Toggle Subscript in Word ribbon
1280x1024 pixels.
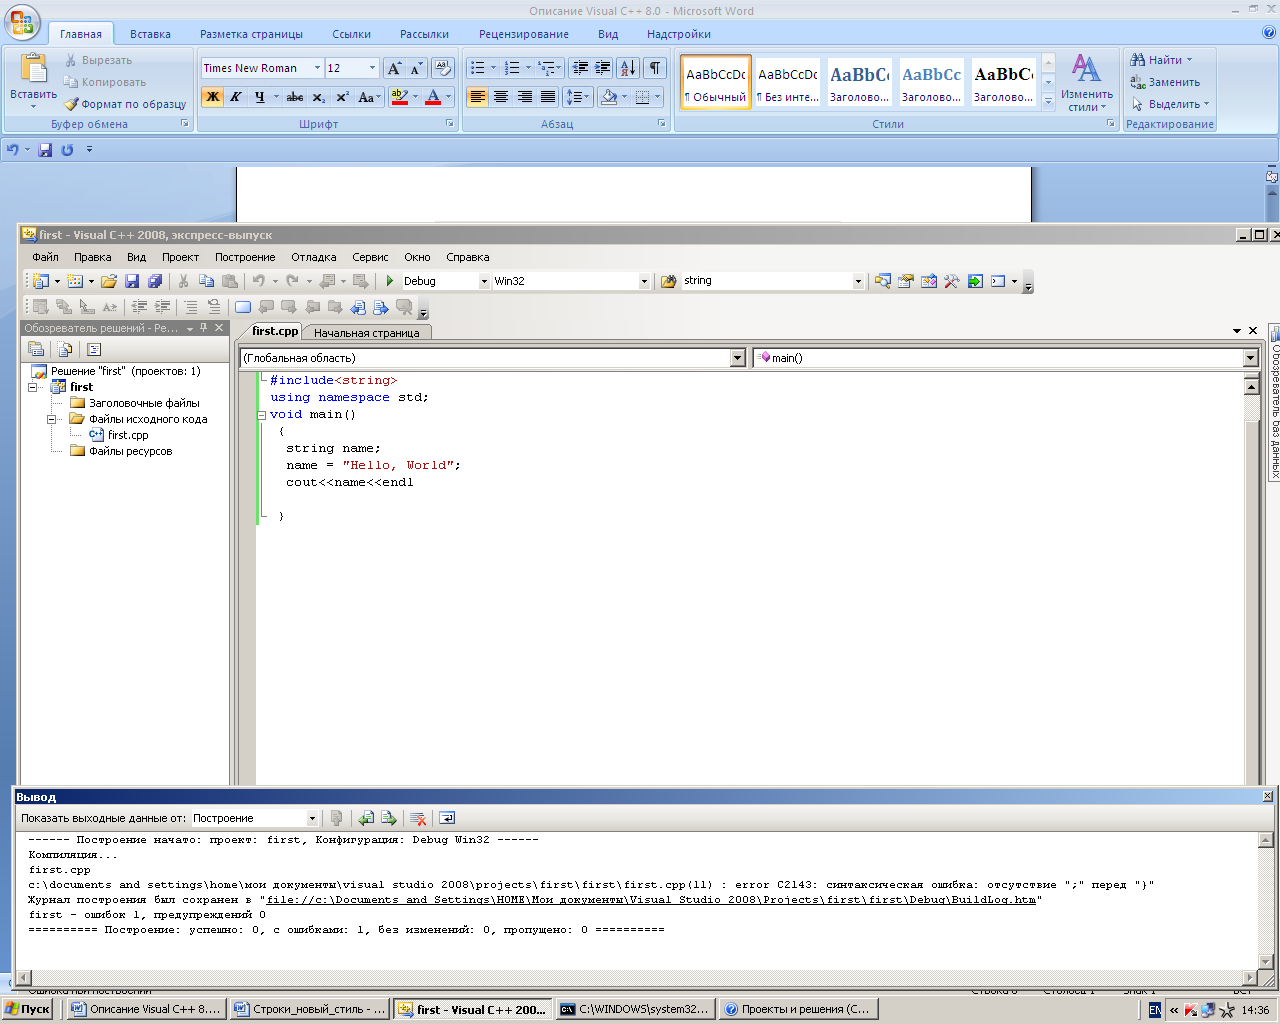tap(318, 97)
